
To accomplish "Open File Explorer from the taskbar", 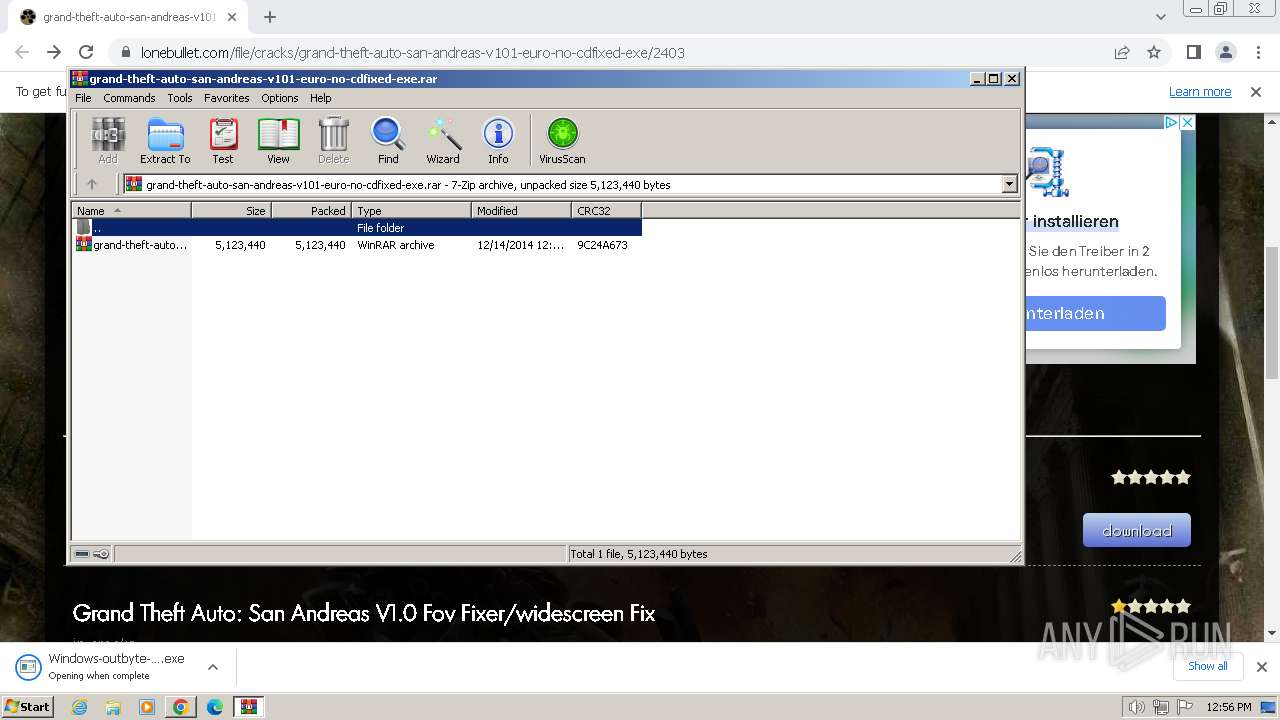I will click(x=113, y=706).
